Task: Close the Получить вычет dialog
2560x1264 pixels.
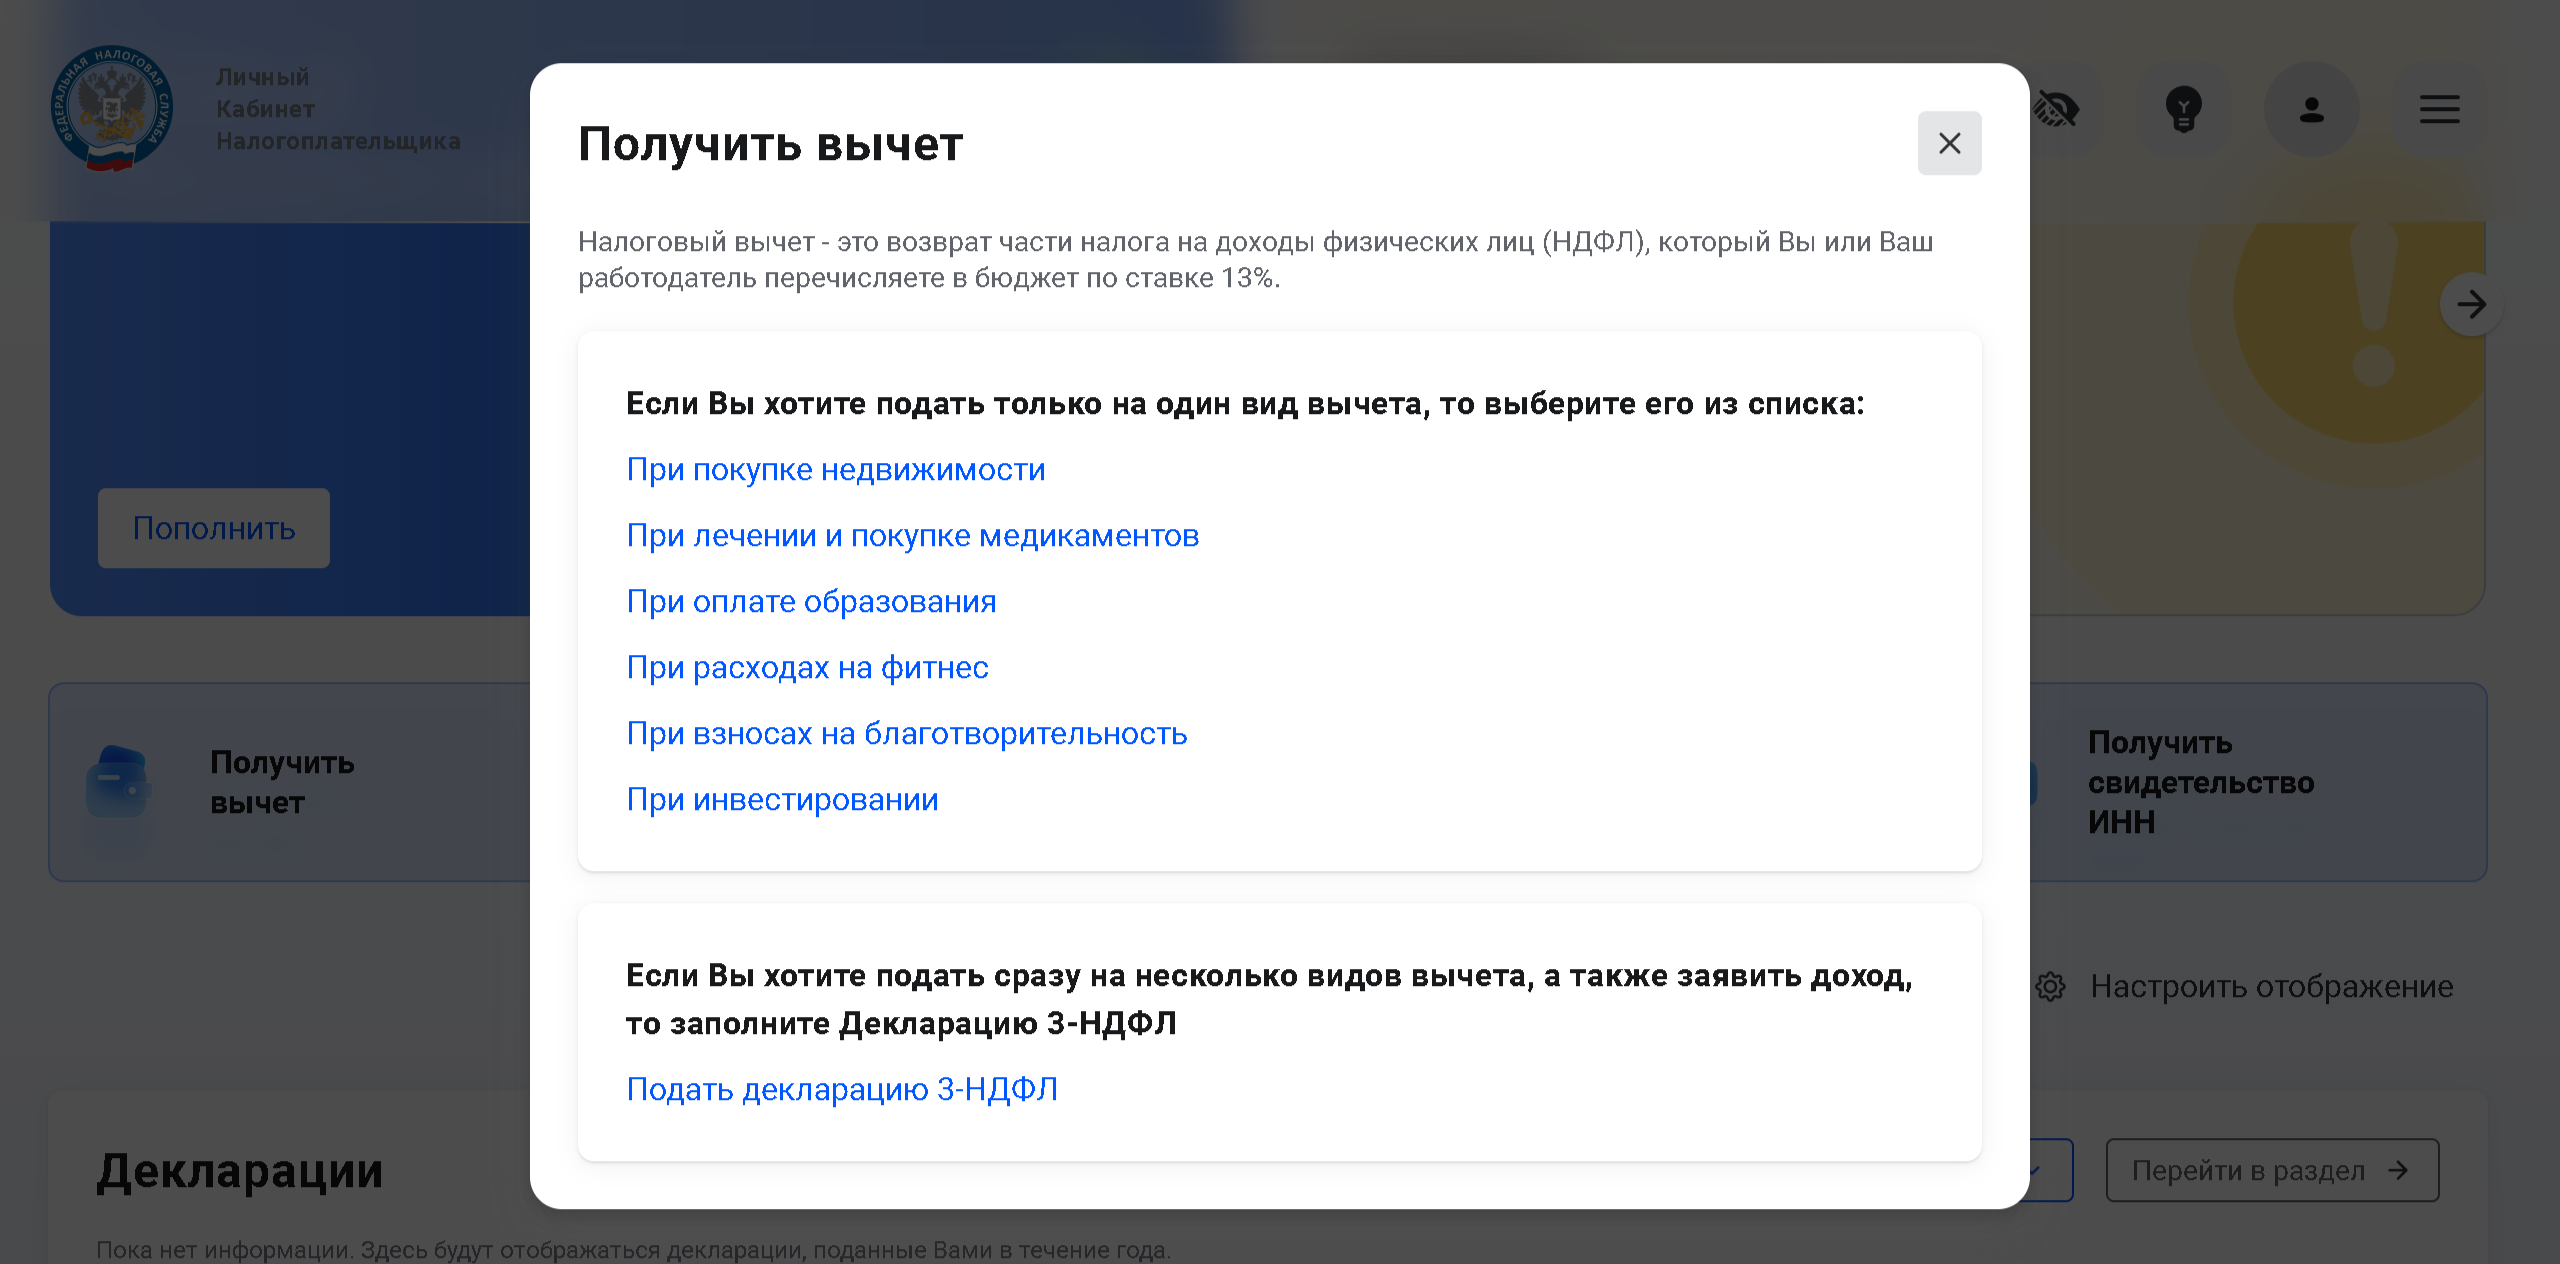Action: click(1949, 143)
